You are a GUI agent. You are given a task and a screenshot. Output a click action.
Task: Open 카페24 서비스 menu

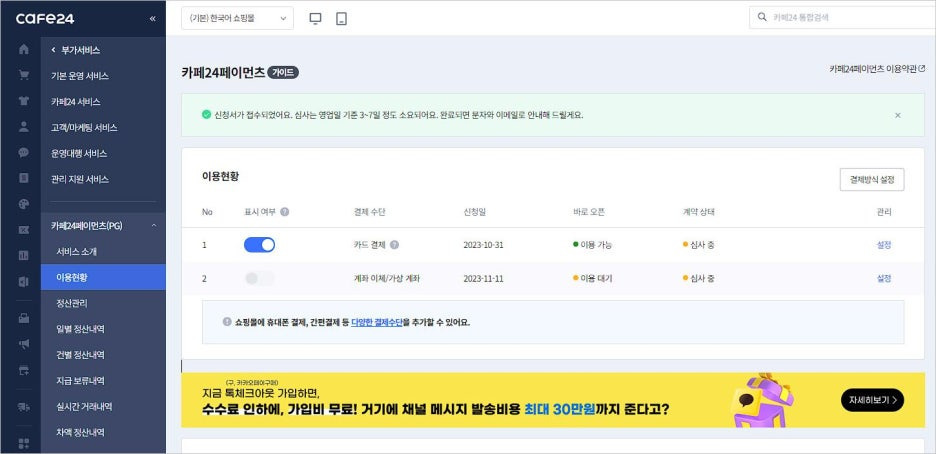click(76, 102)
